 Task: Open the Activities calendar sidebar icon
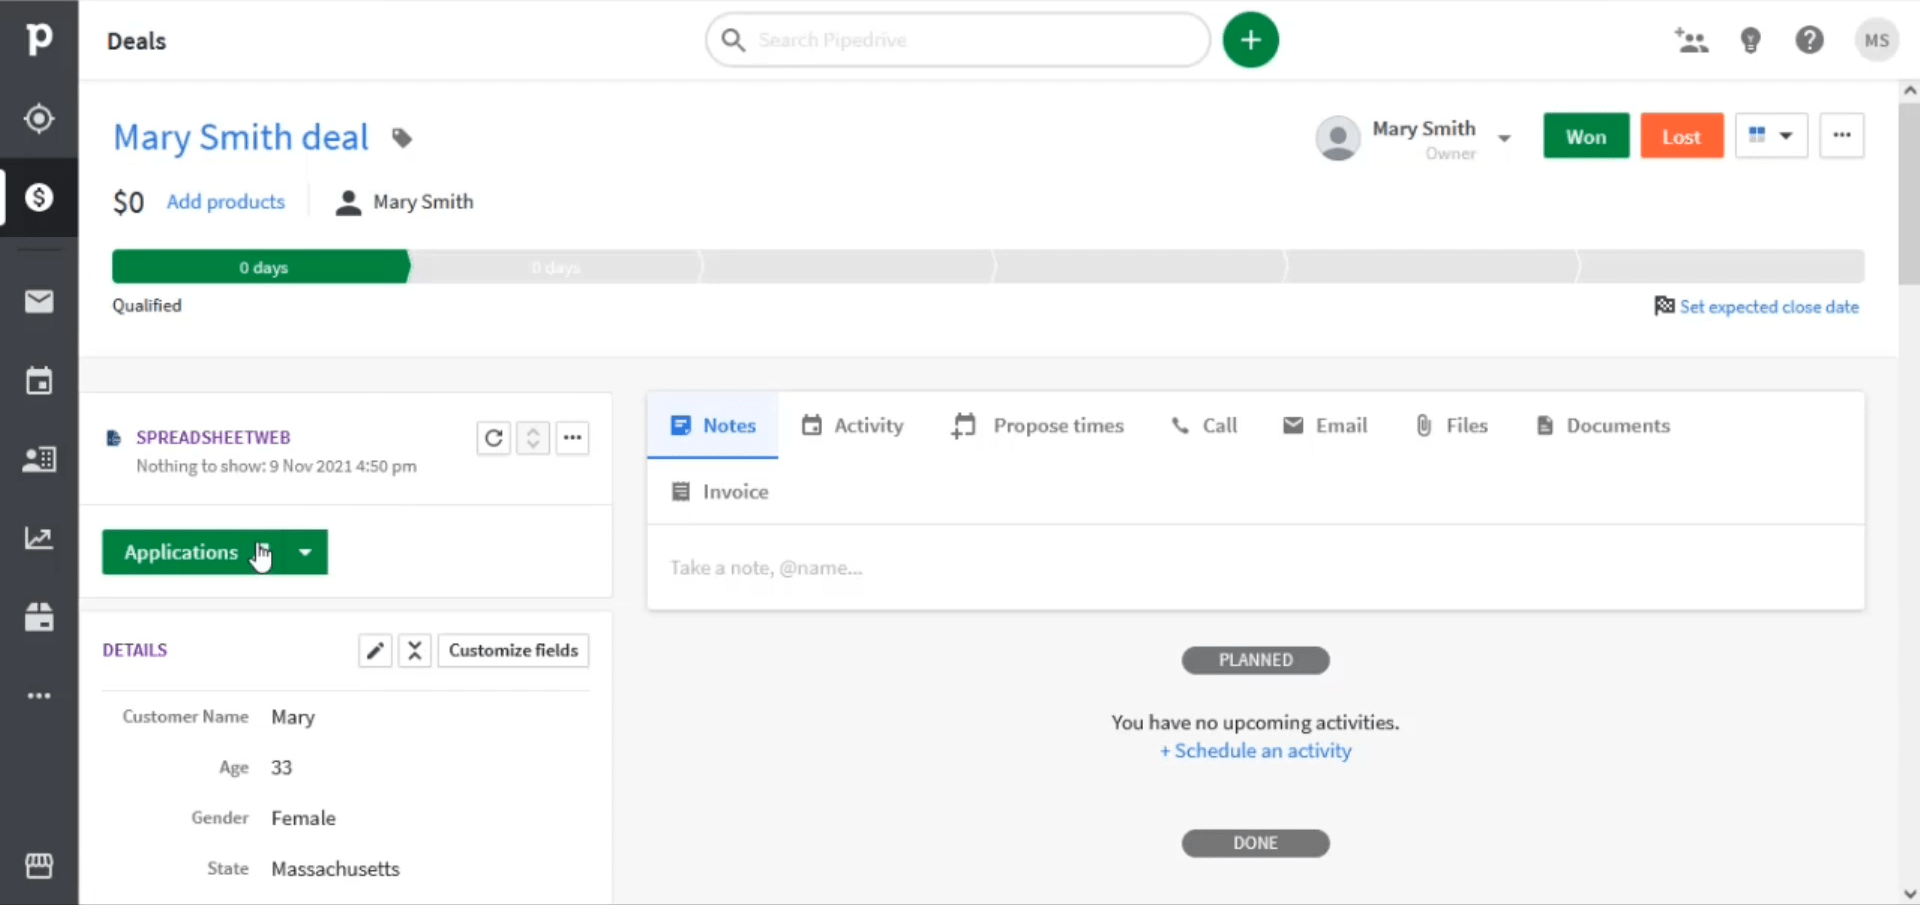coord(39,381)
